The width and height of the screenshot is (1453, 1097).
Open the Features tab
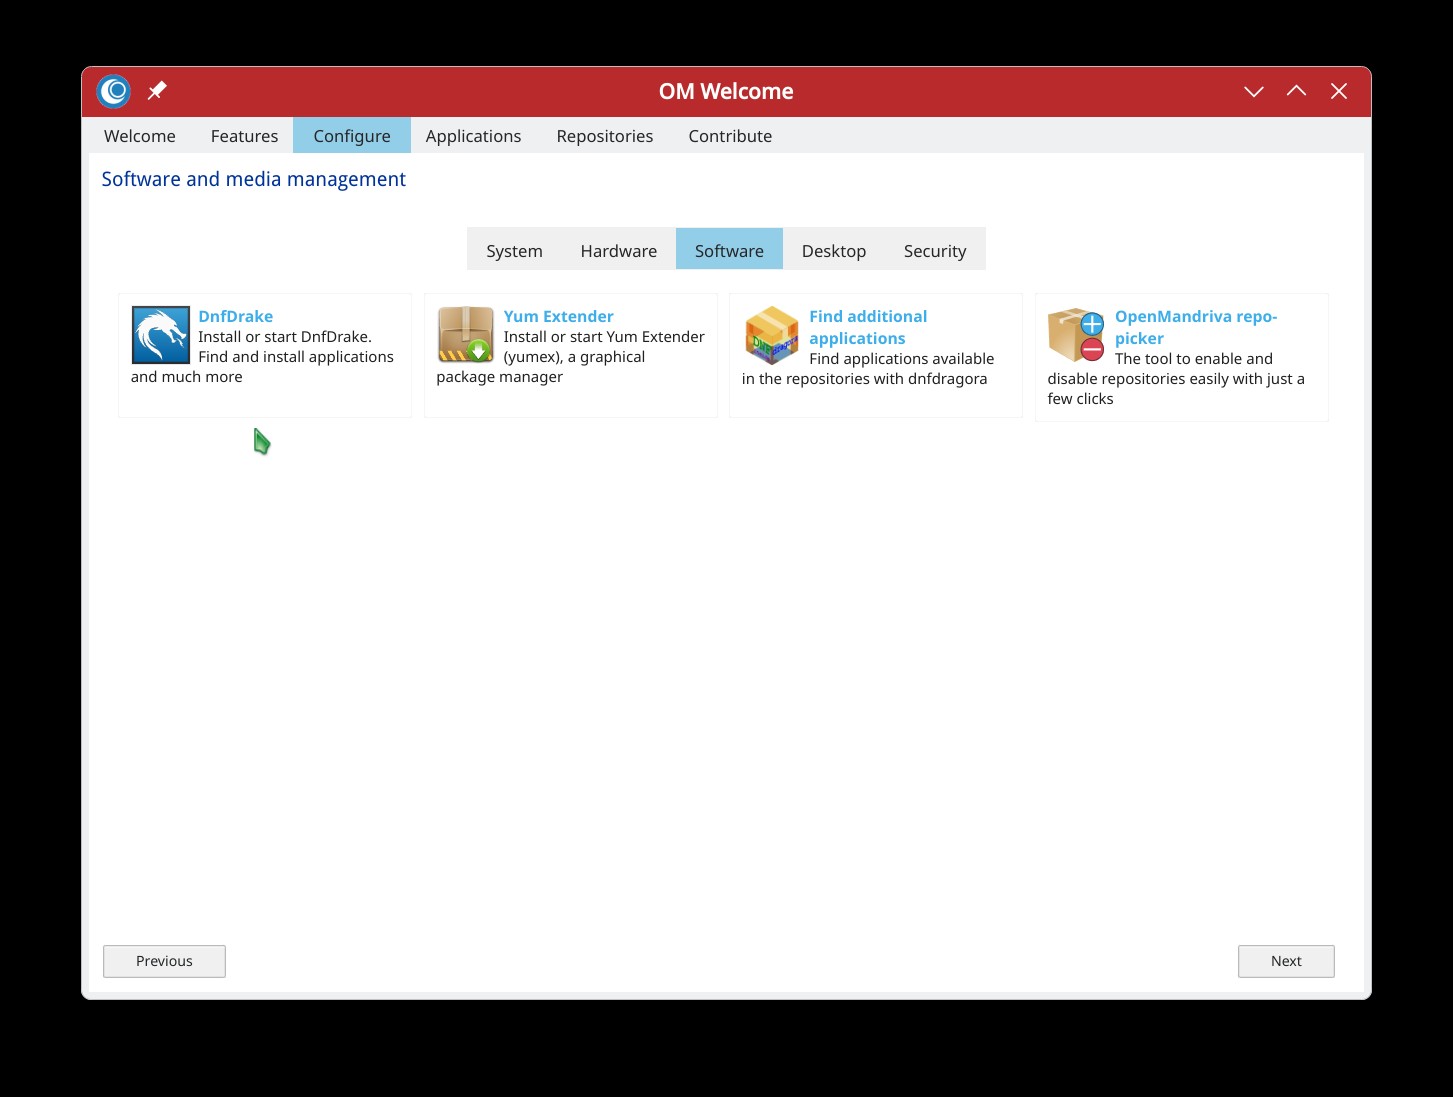pos(244,136)
